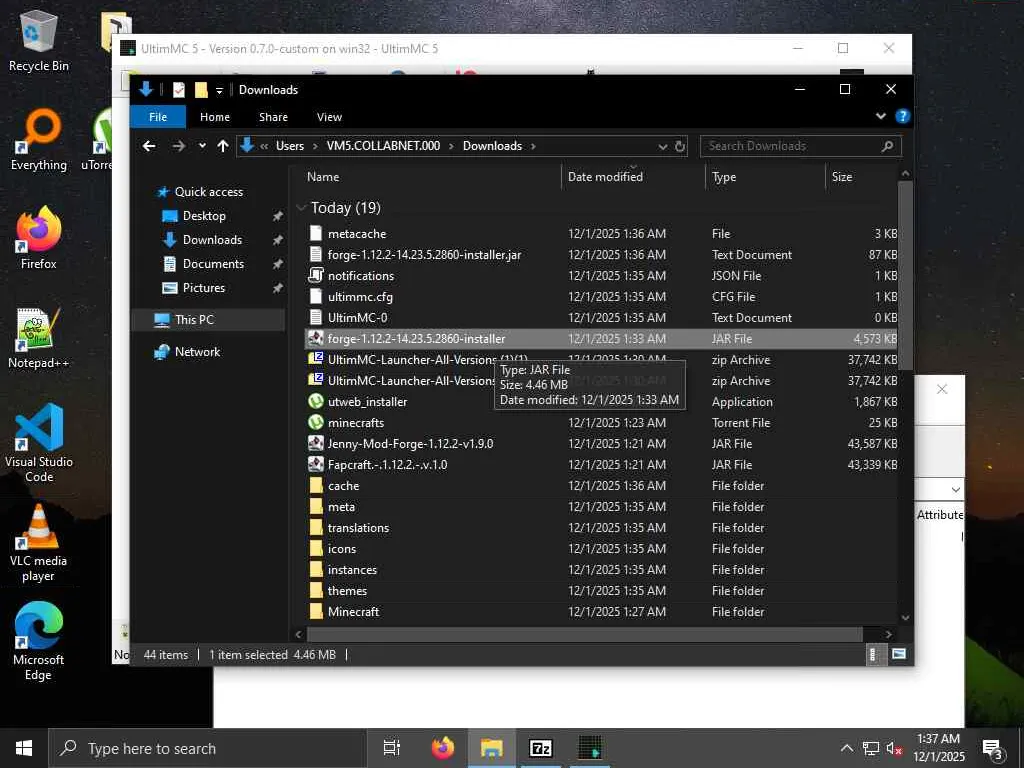This screenshot has height=768, width=1024.
Task: Launch Firefox from the desktop
Action: click(x=39, y=239)
